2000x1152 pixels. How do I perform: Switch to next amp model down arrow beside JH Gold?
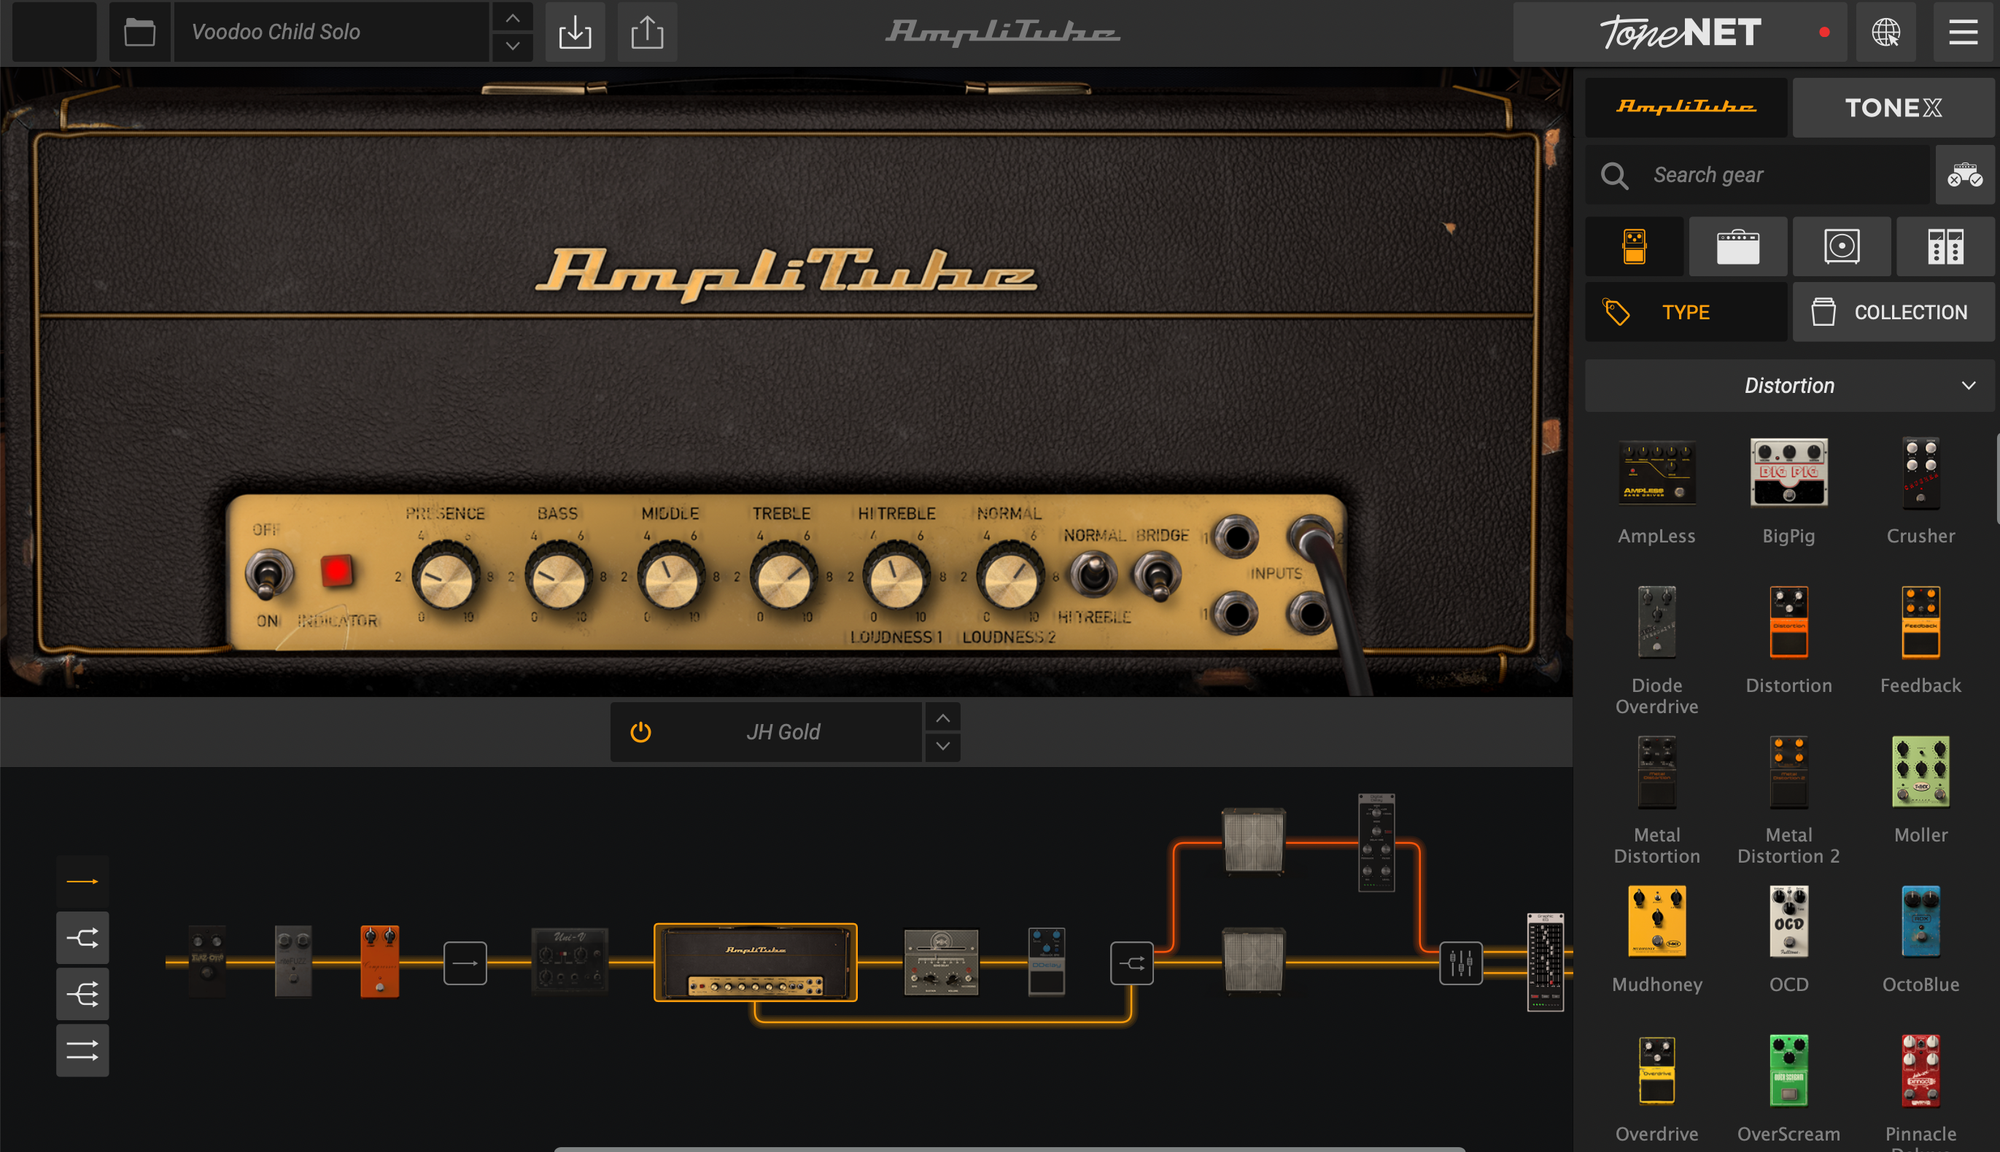point(943,746)
